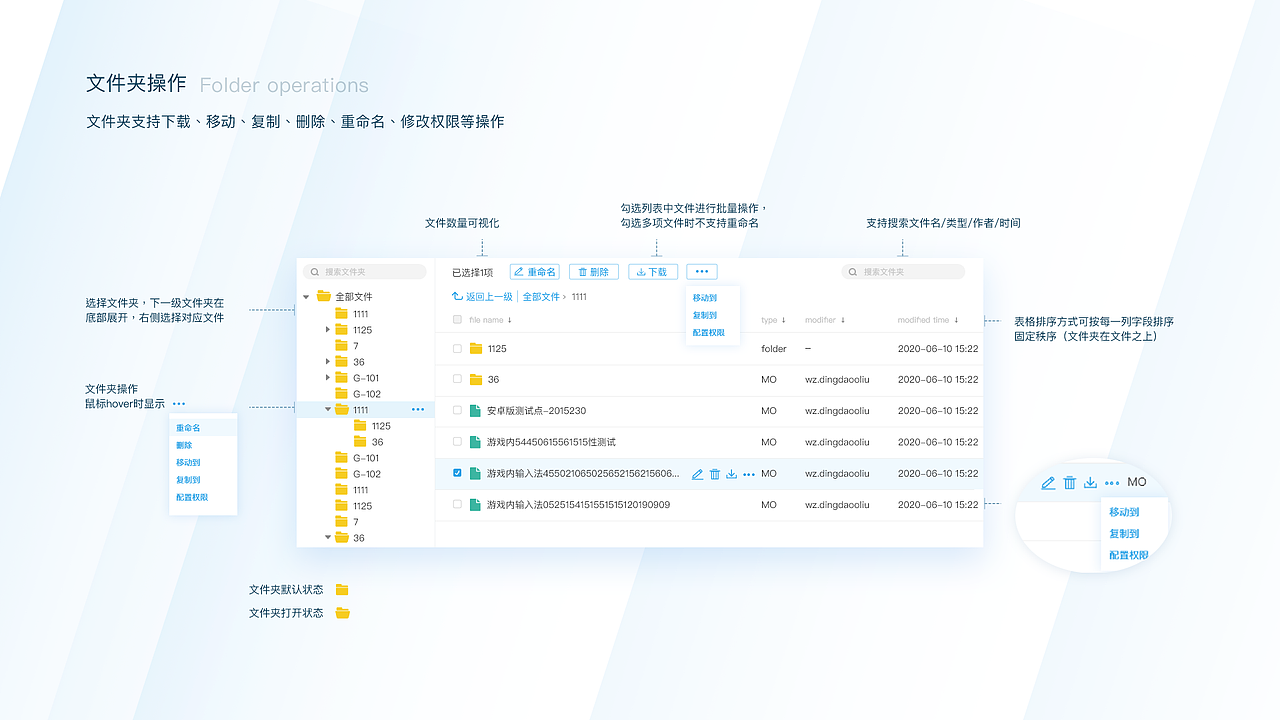The width and height of the screenshot is (1280, 720).
Task: Click 全部文件 in the breadcrumb path
Action: point(541,297)
